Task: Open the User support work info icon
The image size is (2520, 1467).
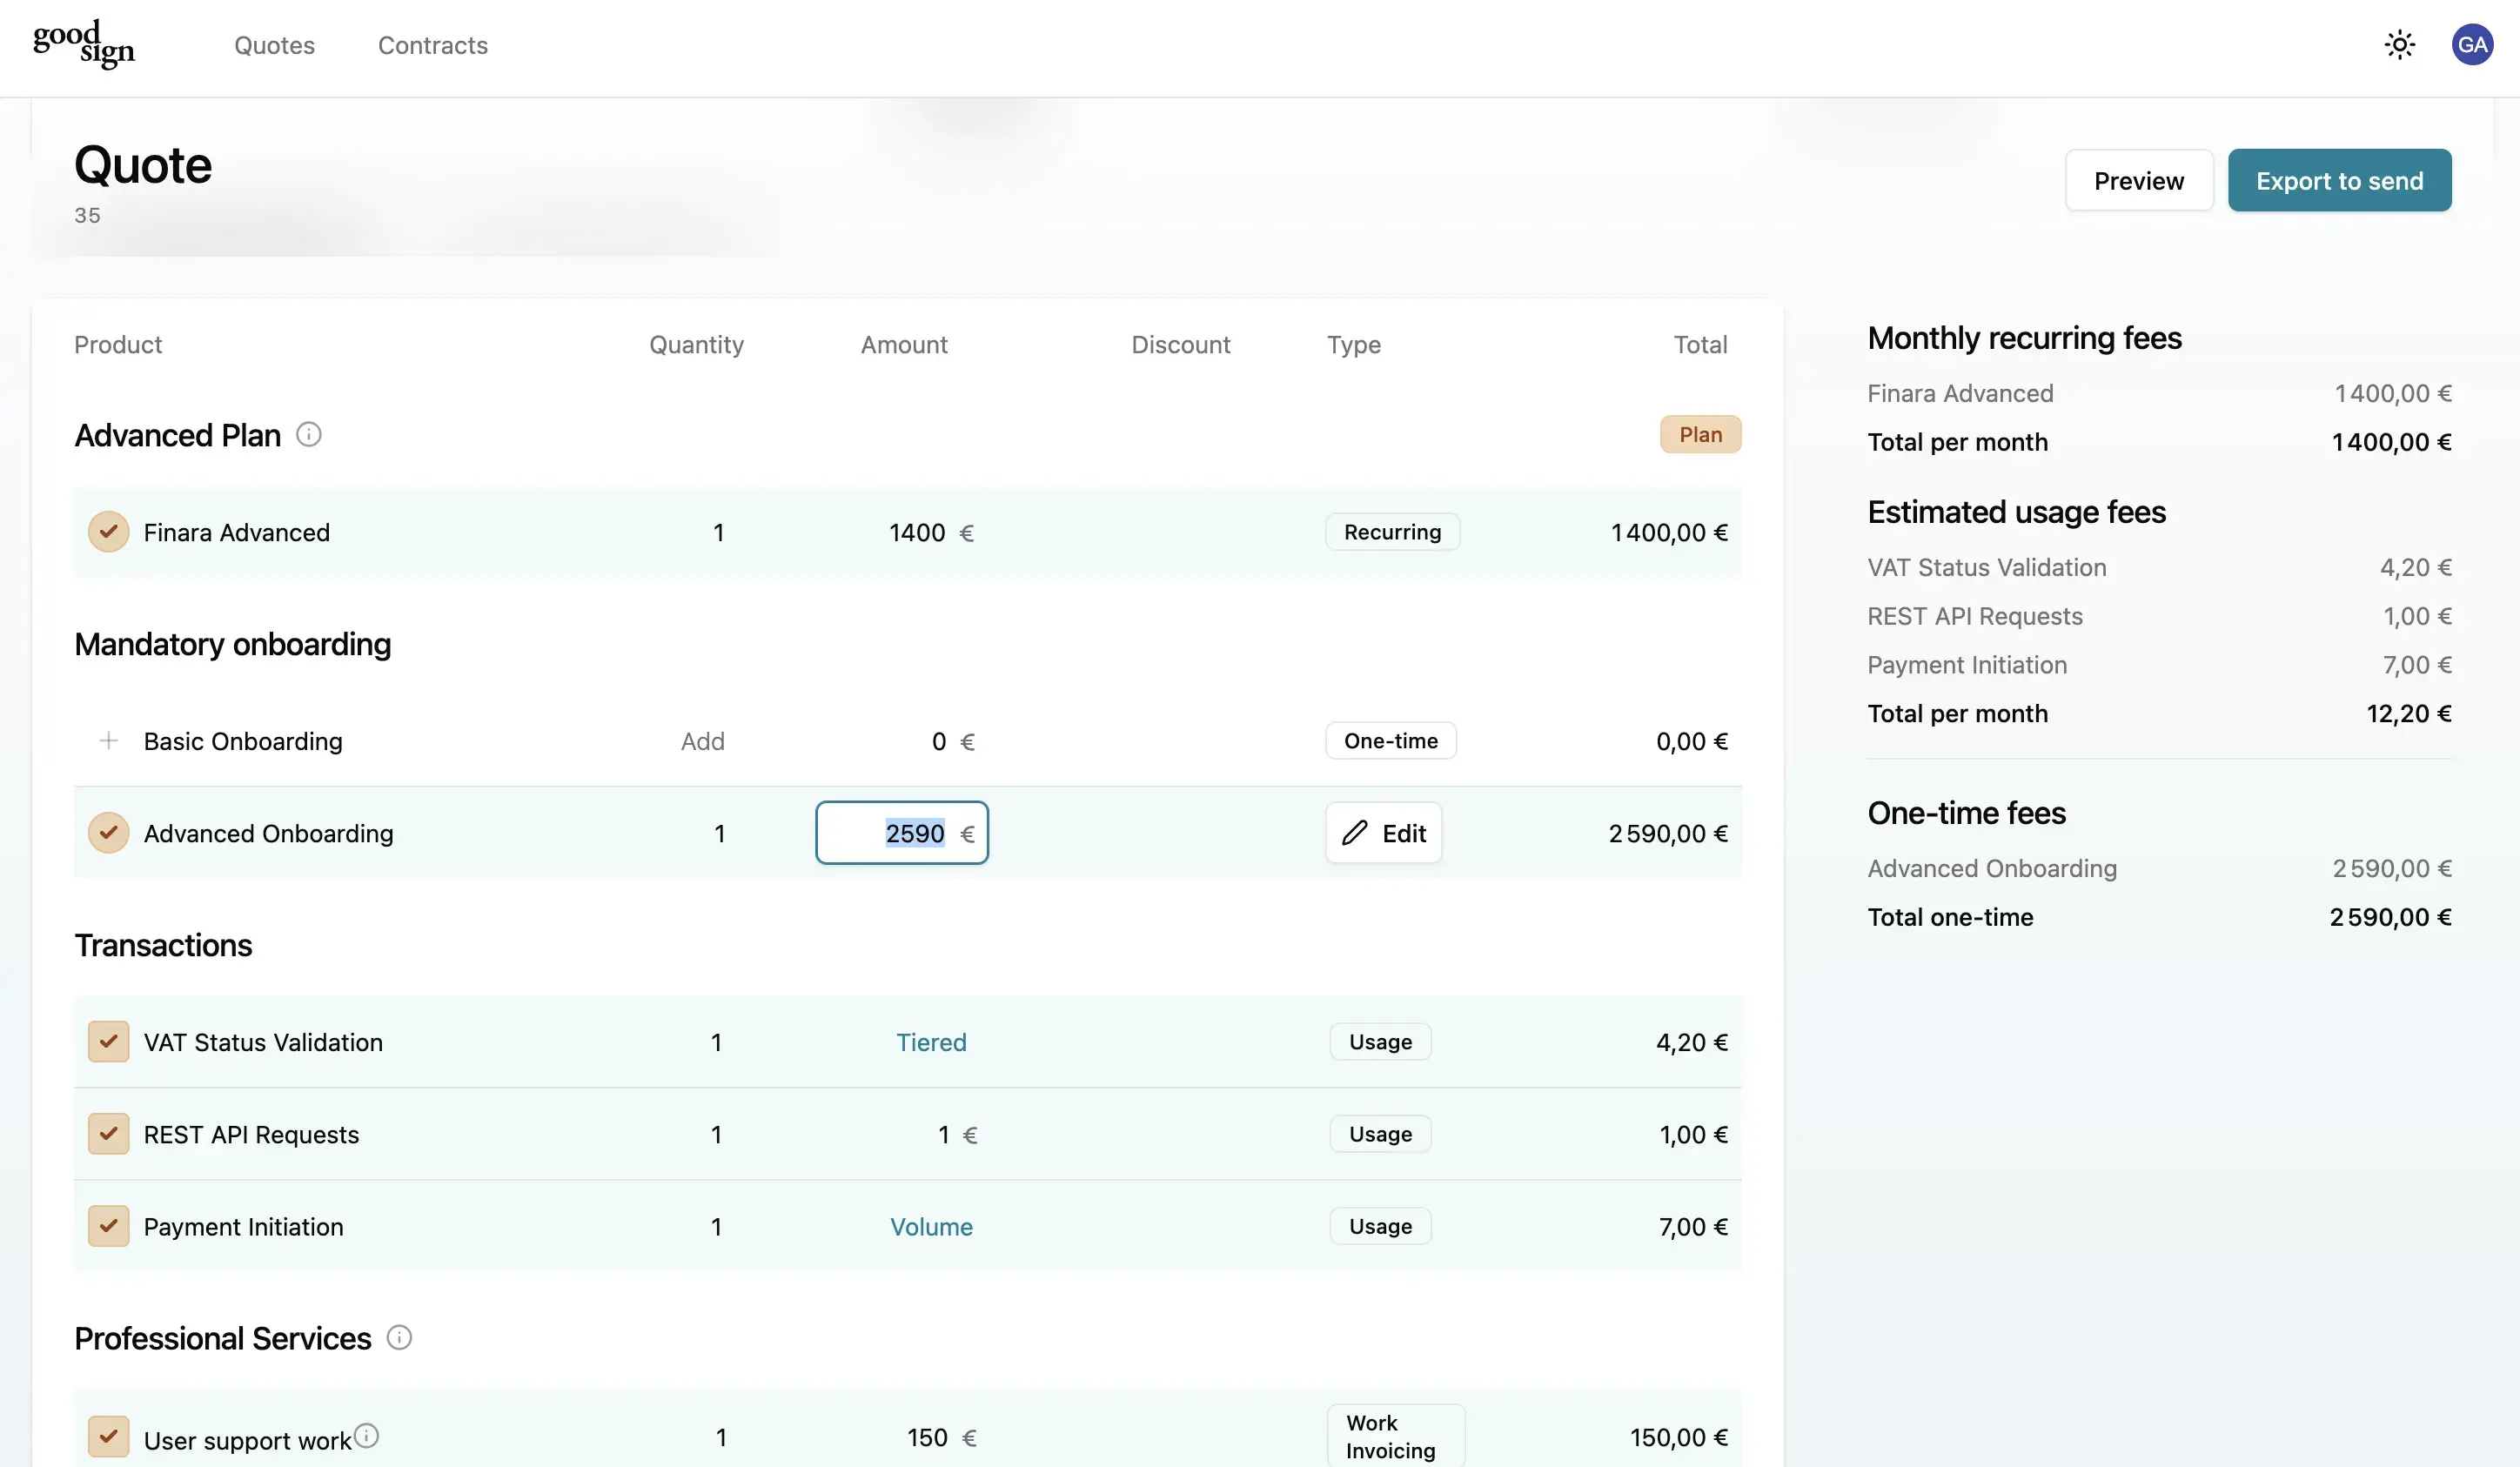Action: [366, 1436]
